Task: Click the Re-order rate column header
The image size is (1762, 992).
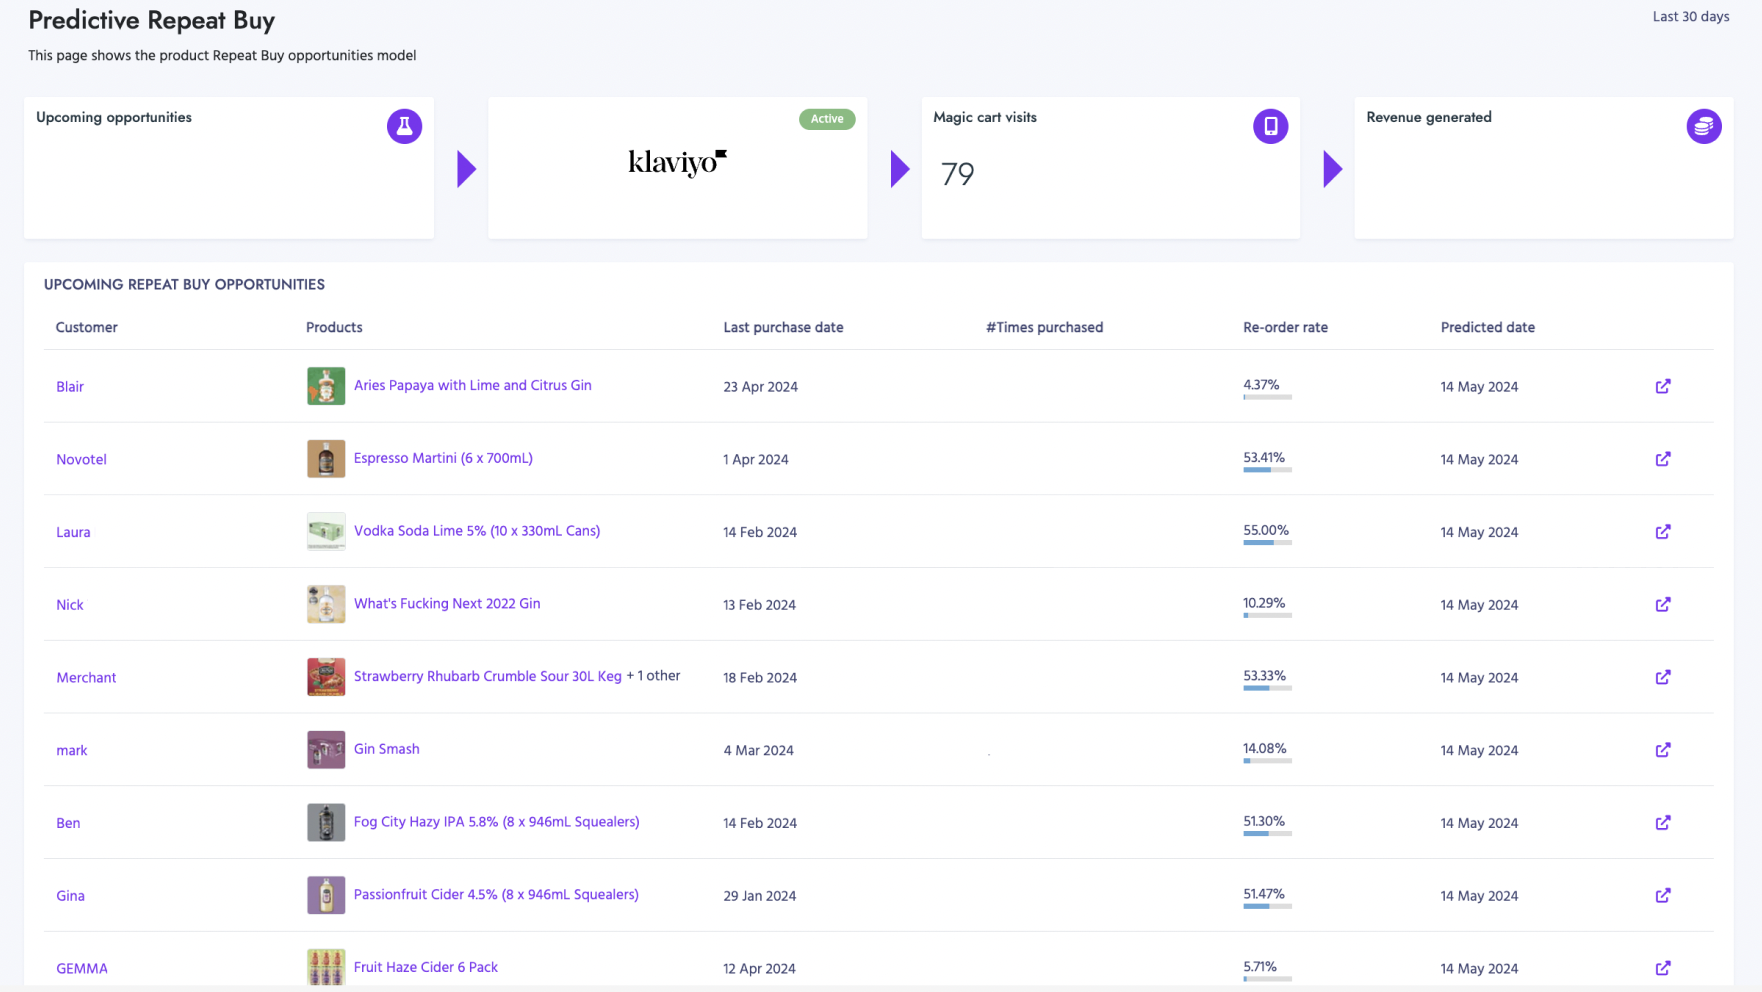Action: [x=1285, y=327]
